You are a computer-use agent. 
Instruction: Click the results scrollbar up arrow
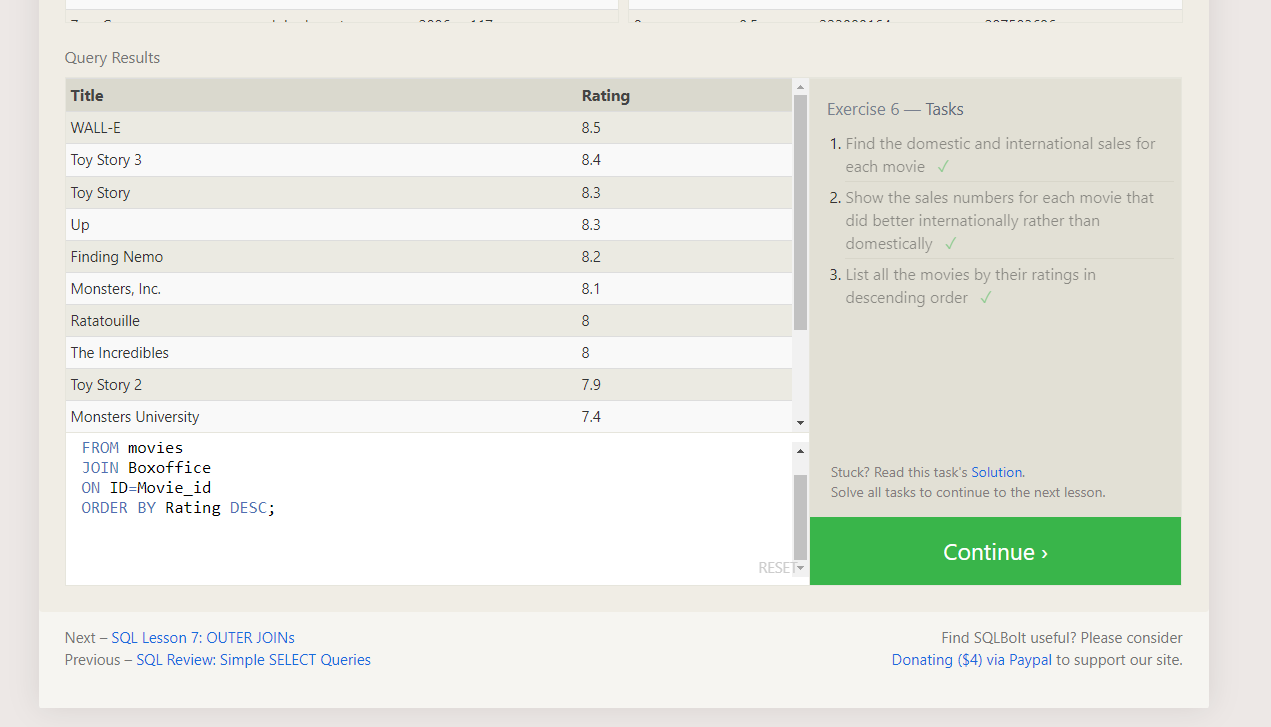pyautogui.click(x=800, y=87)
